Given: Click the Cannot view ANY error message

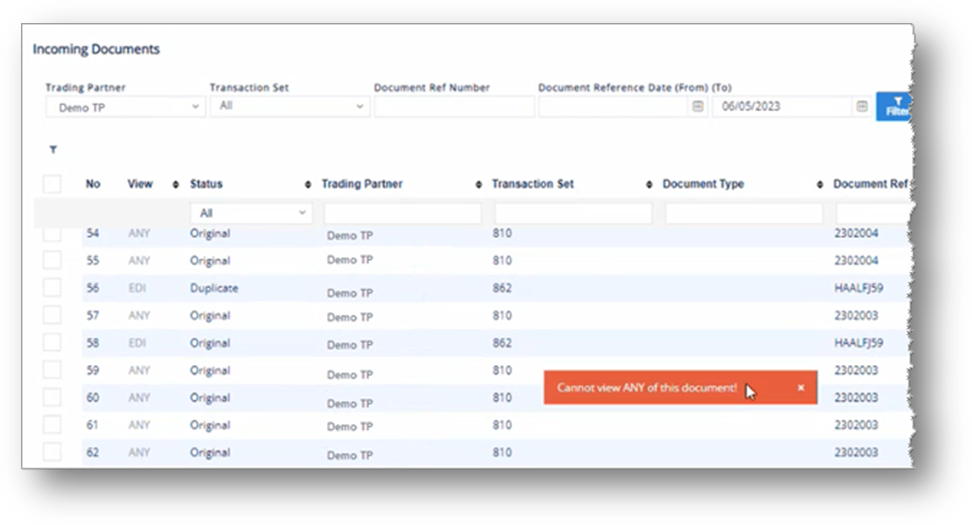Looking at the screenshot, I should [x=647, y=387].
